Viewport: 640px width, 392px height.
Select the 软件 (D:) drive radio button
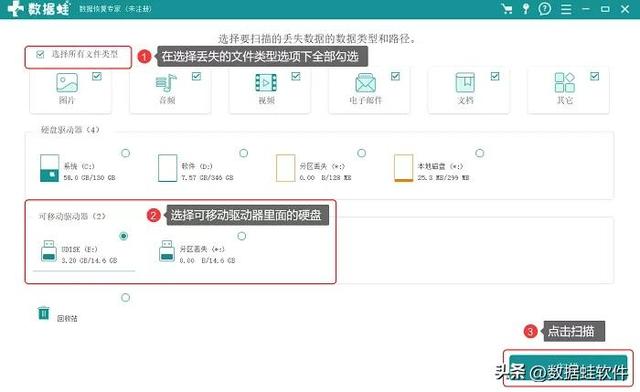(244, 153)
